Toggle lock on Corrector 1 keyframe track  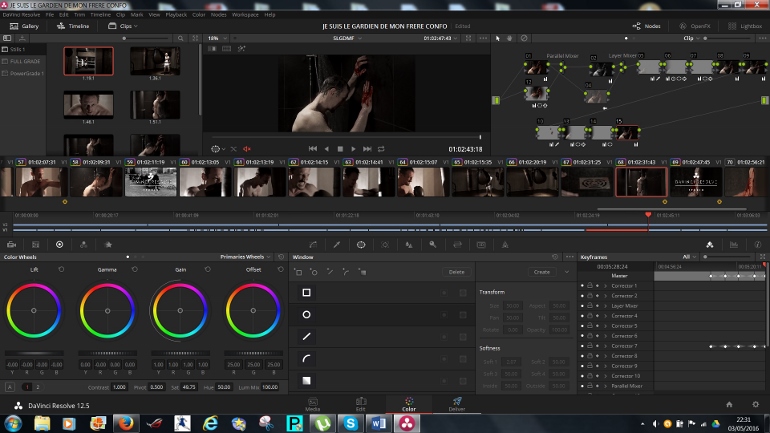pos(590,286)
